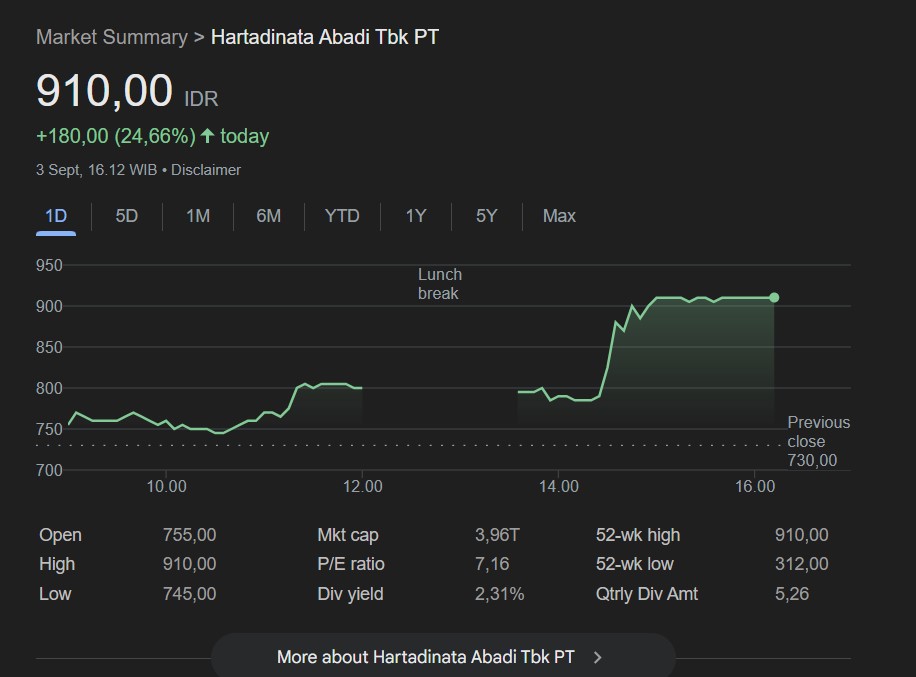Click the 52-wk low label

[x=634, y=564]
